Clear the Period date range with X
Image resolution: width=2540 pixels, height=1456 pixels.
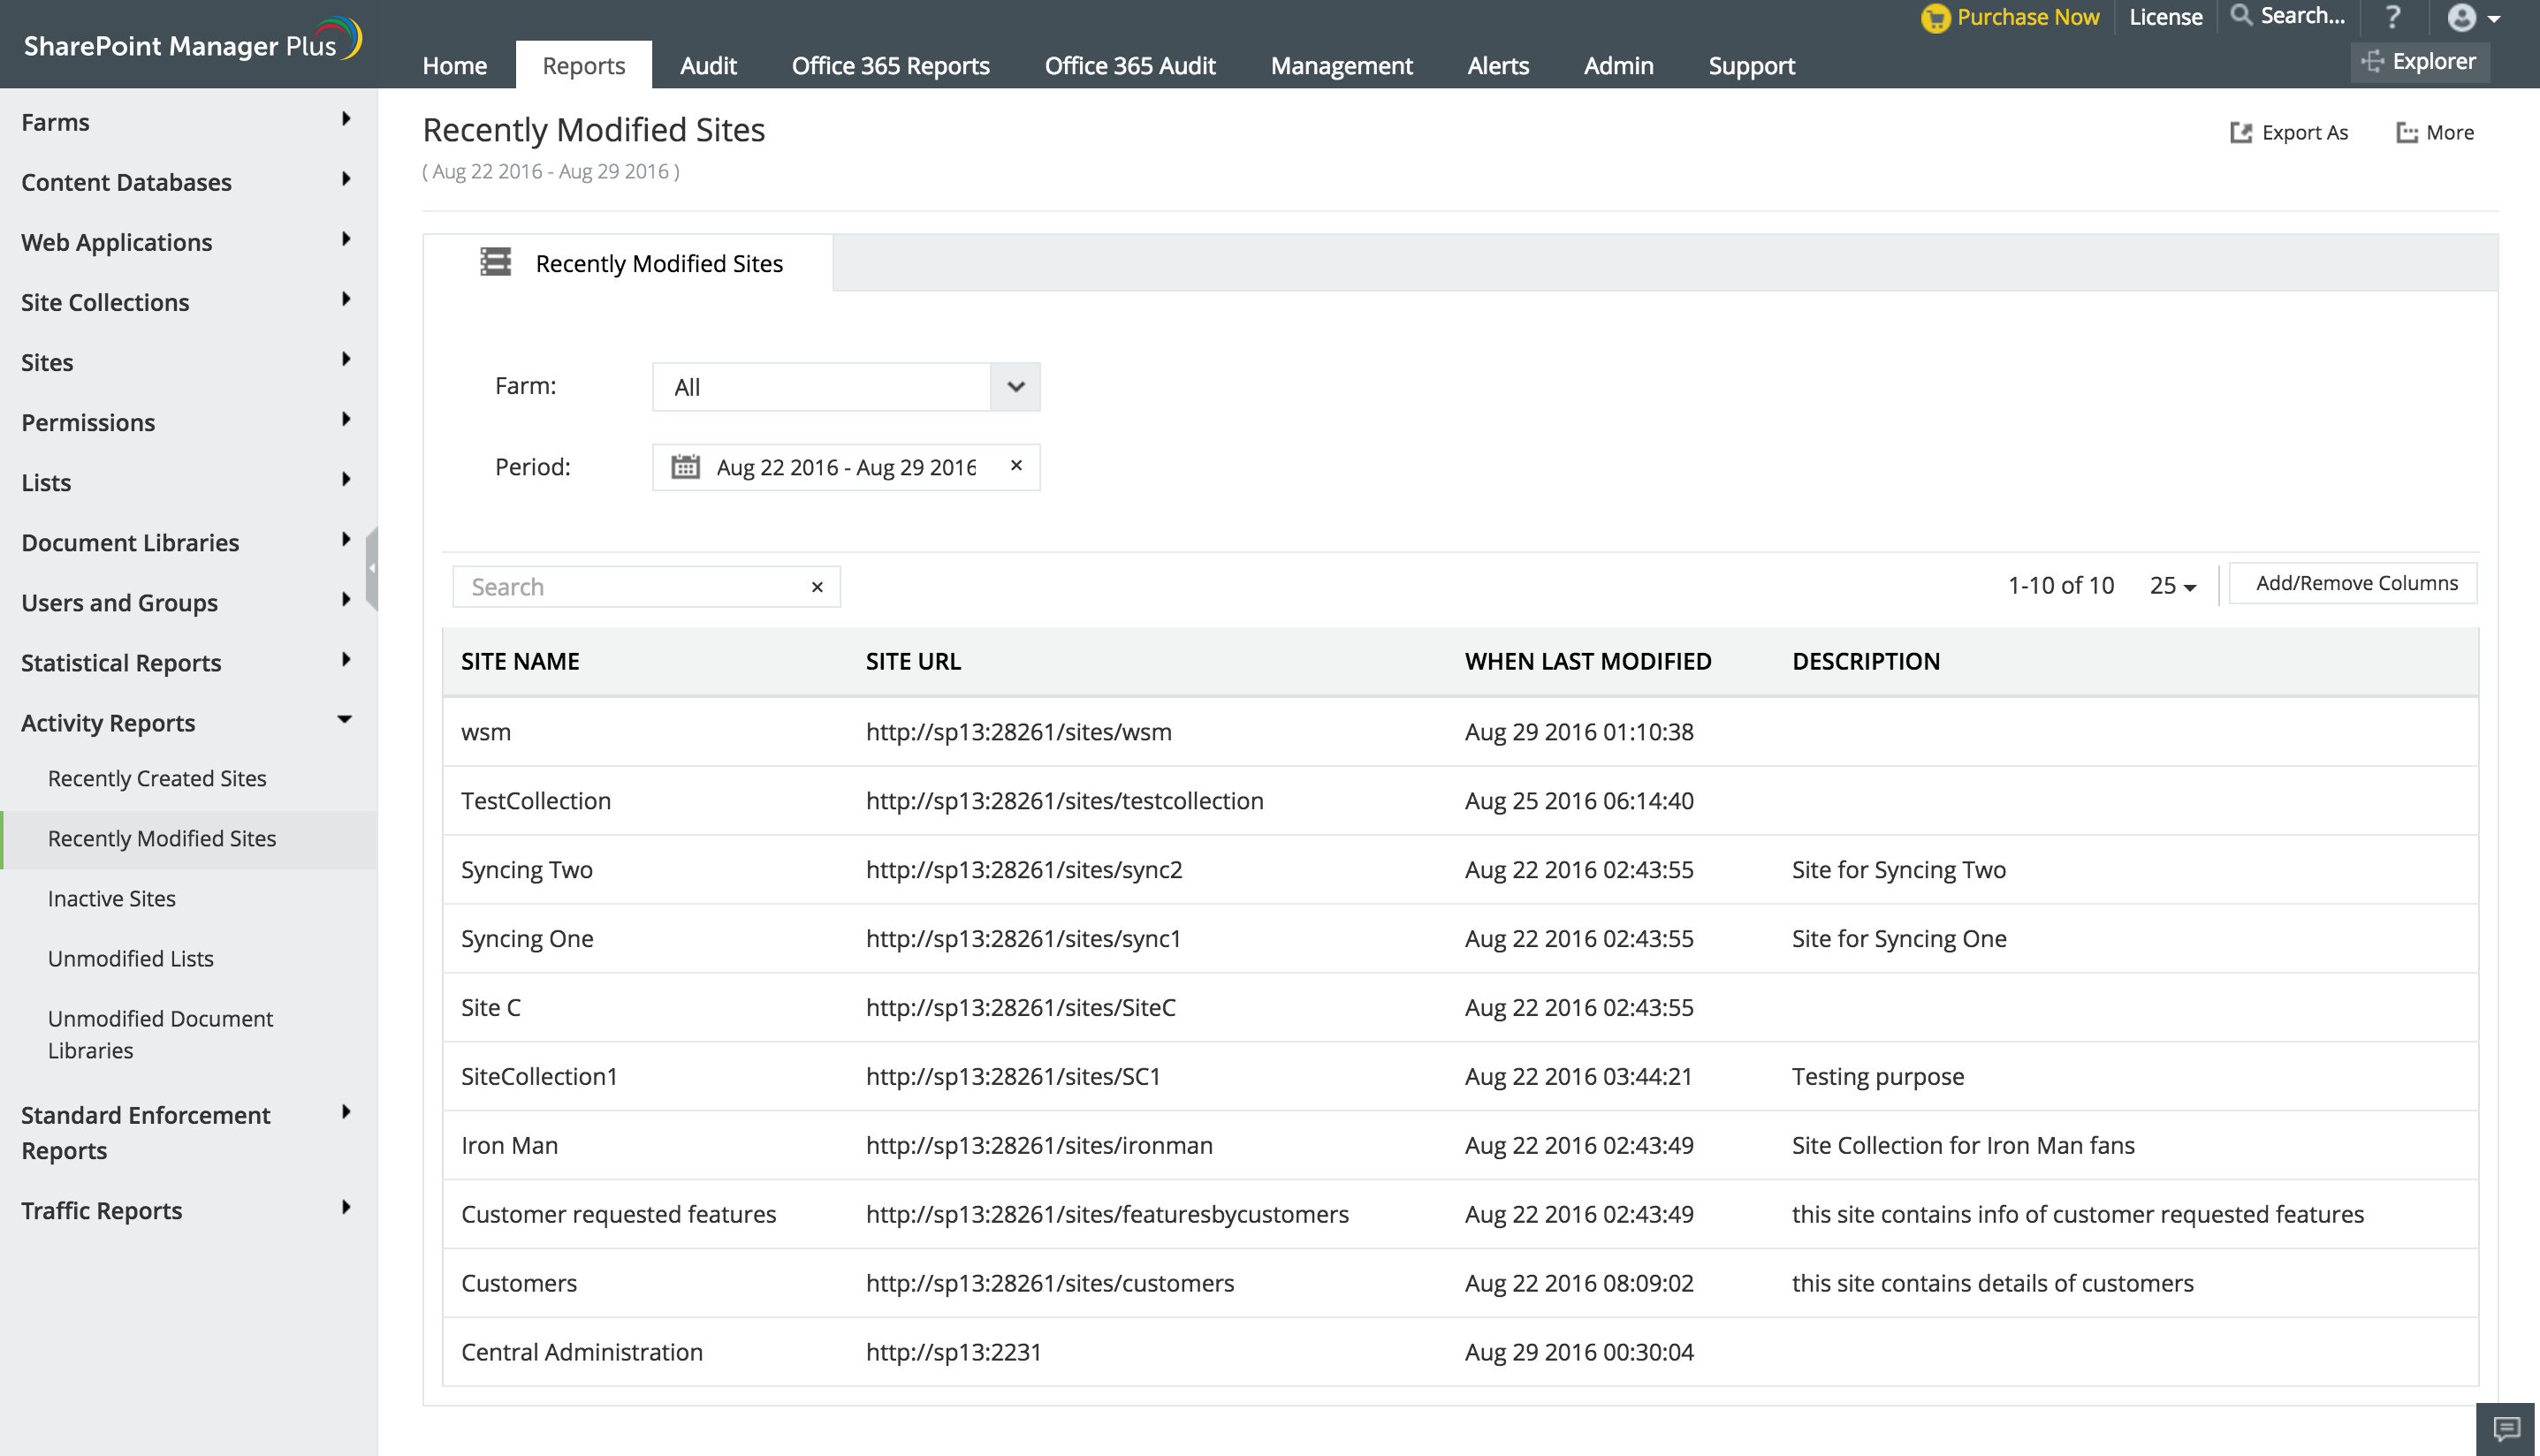(x=1016, y=465)
